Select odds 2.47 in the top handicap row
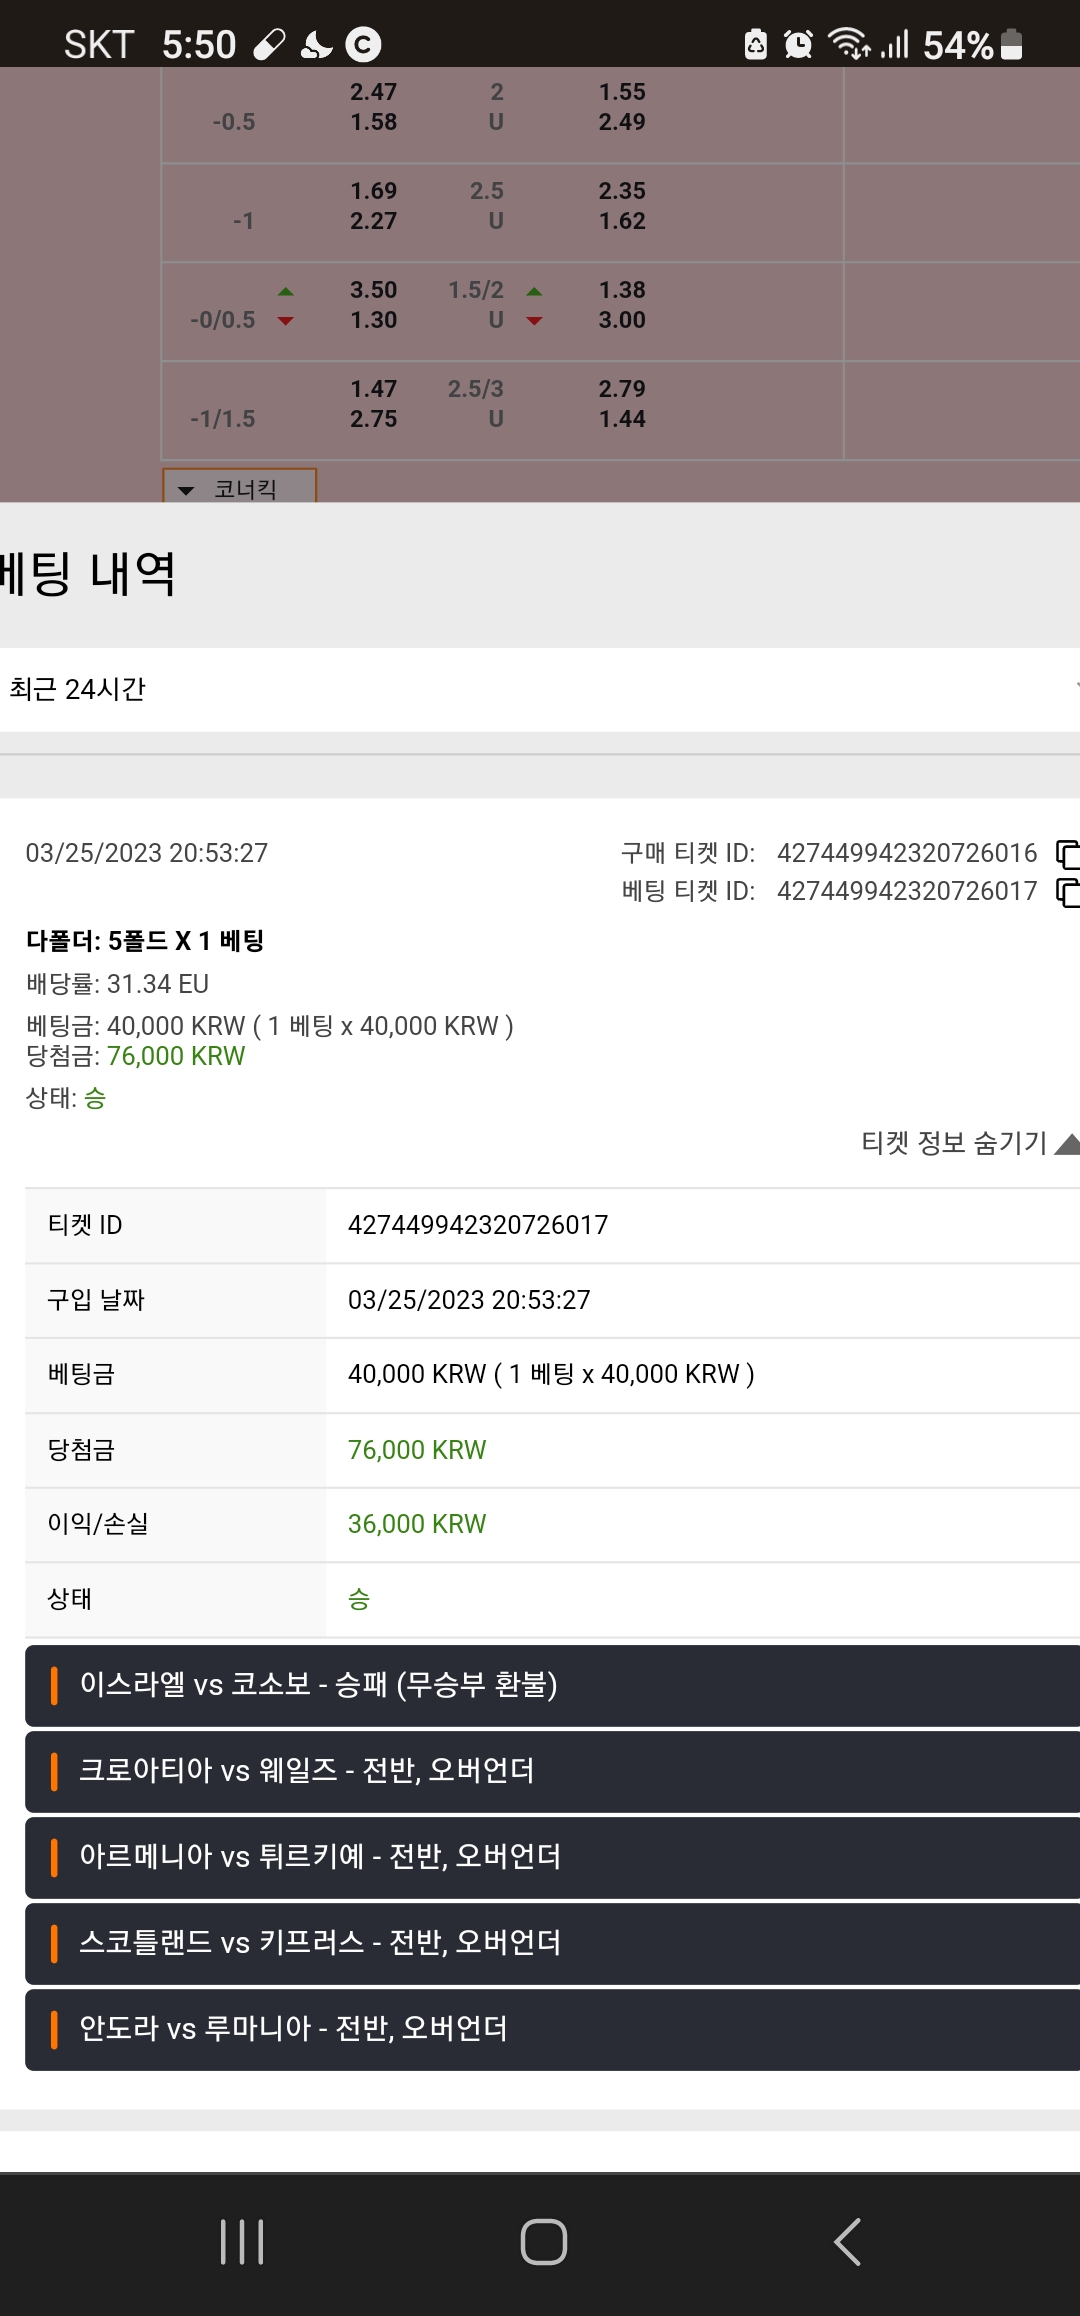The width and height of the screenshot is (1080, 2316). (373, 92)
